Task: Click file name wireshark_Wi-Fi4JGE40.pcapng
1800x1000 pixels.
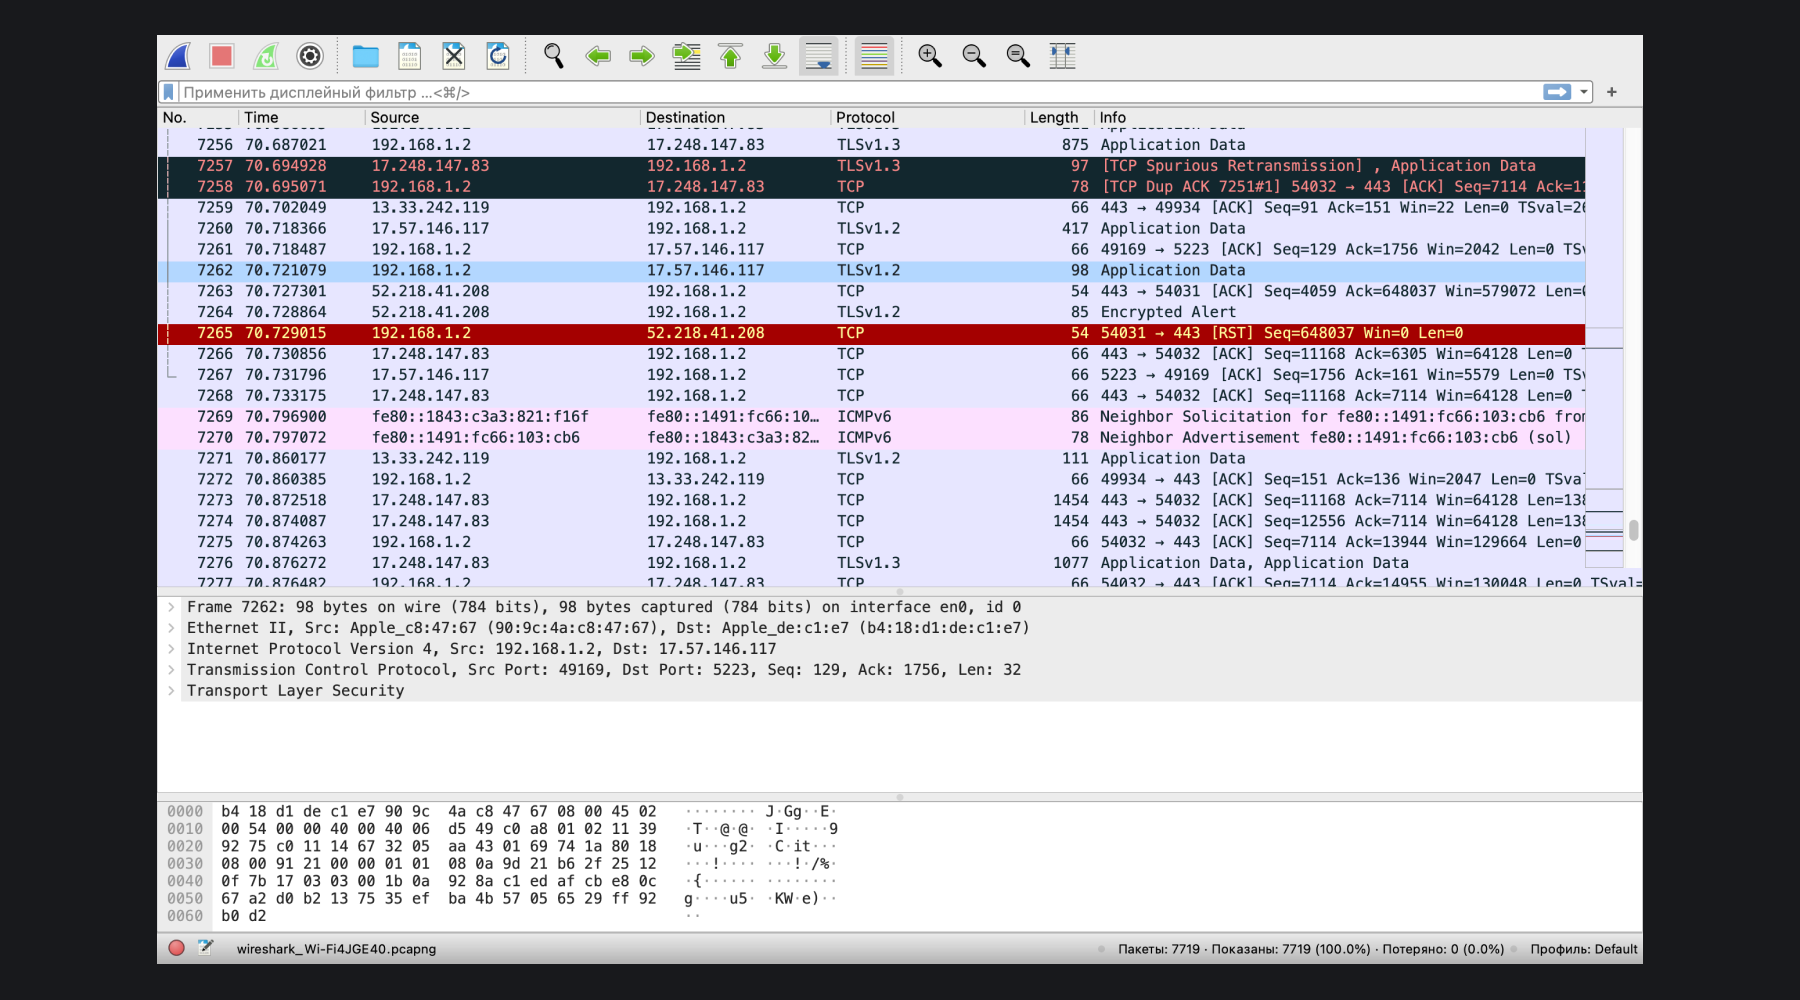Action: coord(336,949)
